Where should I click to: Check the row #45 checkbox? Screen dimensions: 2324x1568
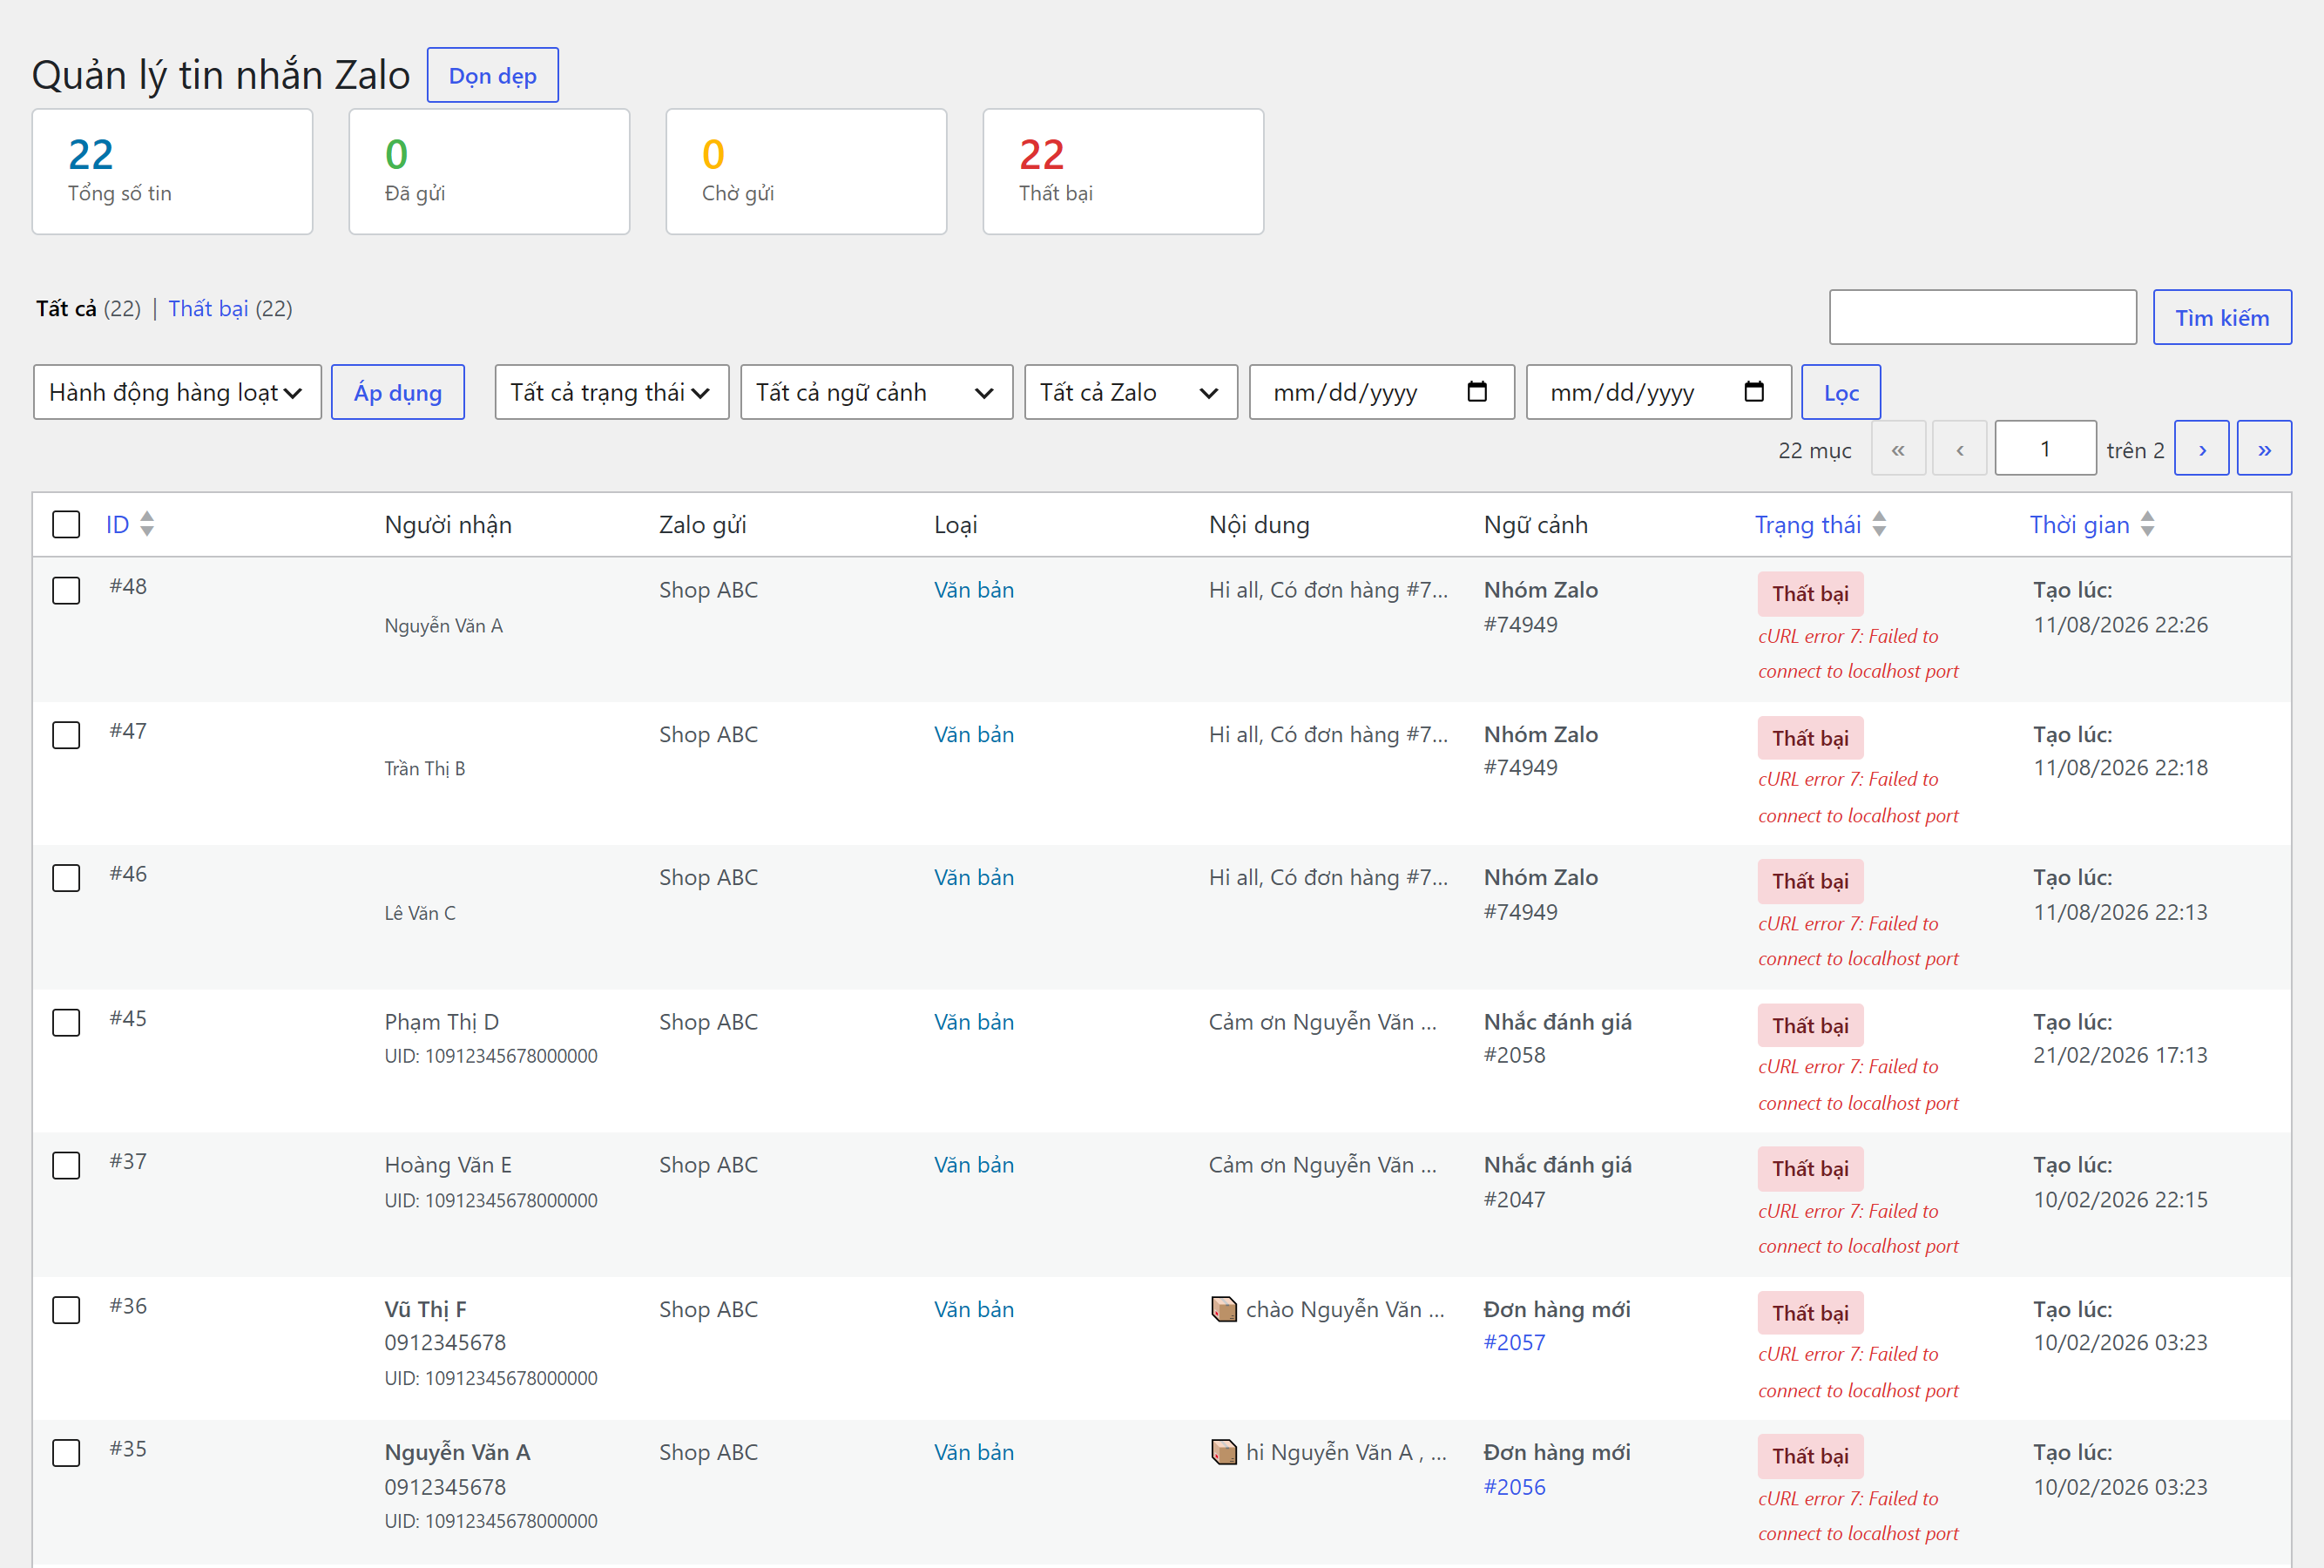point(66,1022)
